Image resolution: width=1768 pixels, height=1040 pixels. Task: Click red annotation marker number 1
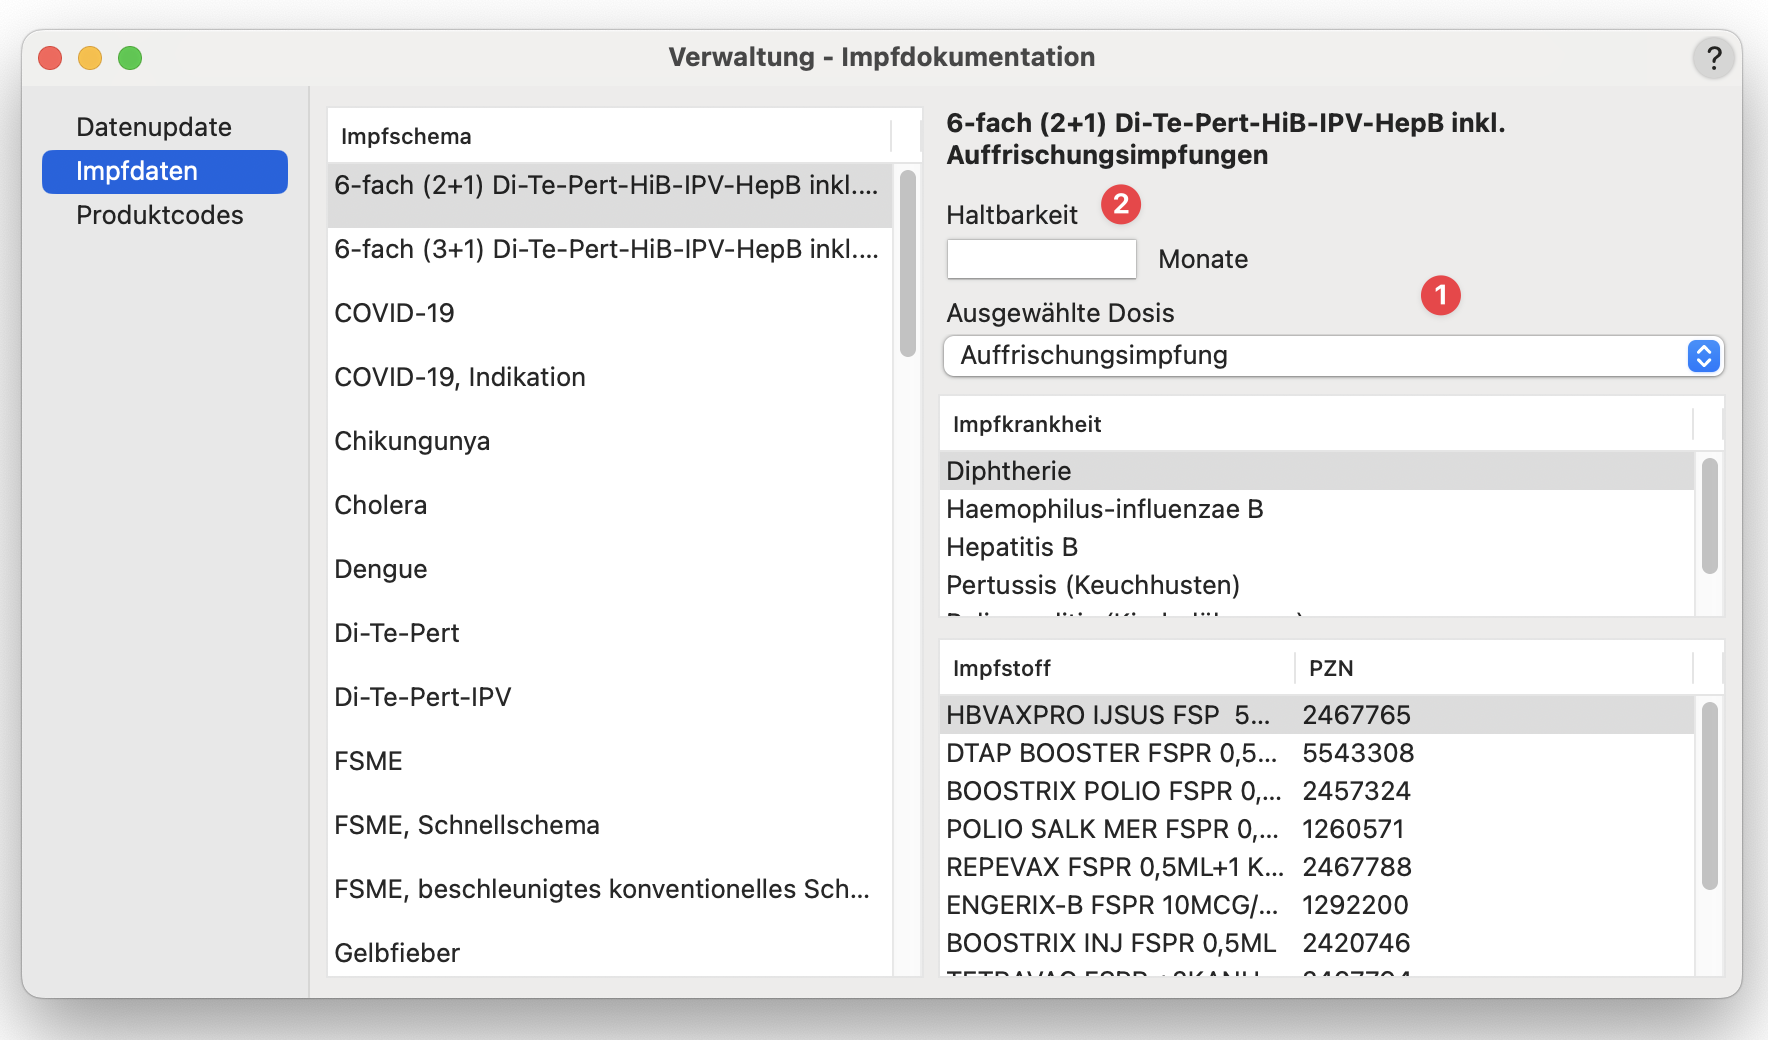point(1440,295)
